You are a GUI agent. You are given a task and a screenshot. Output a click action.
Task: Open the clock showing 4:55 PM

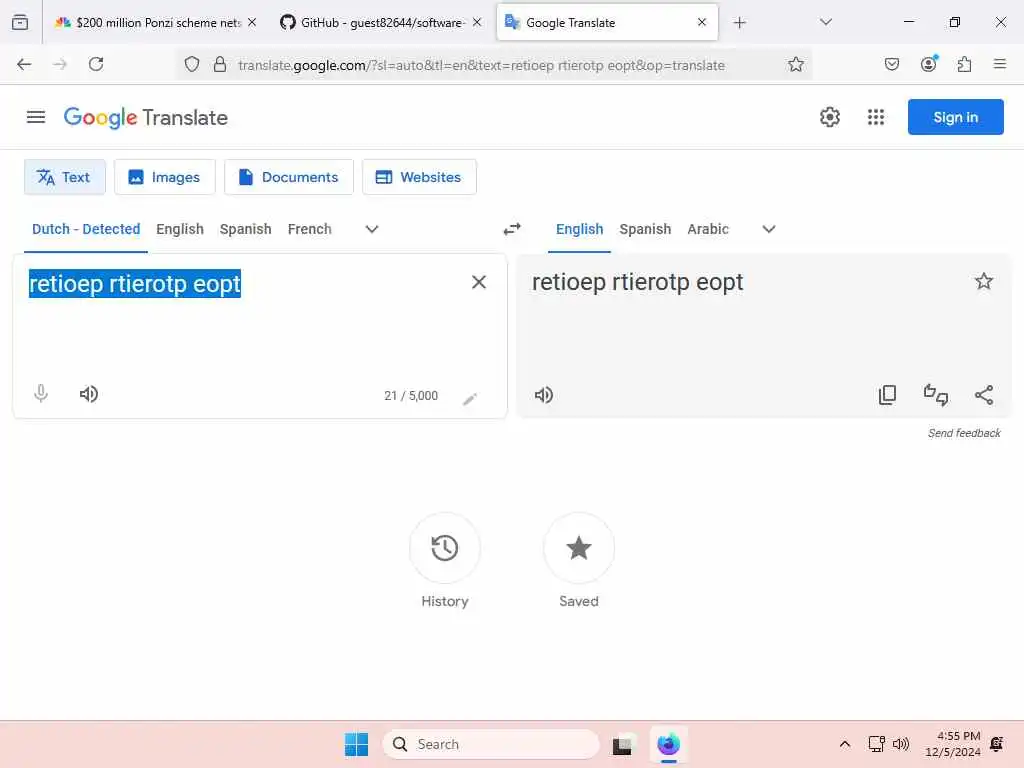(953, 744)
